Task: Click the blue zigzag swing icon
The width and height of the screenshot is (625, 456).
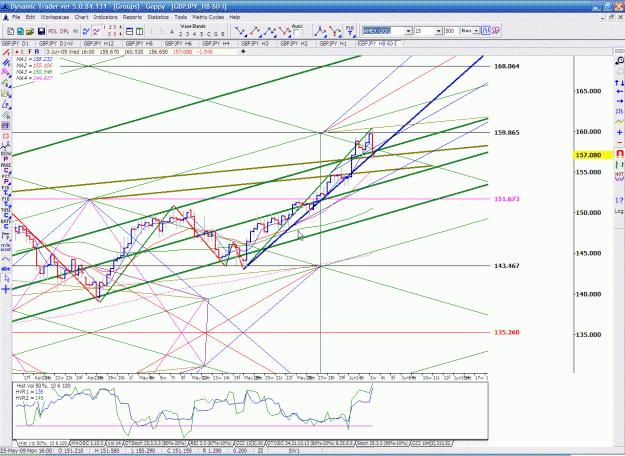Action: 86,31
